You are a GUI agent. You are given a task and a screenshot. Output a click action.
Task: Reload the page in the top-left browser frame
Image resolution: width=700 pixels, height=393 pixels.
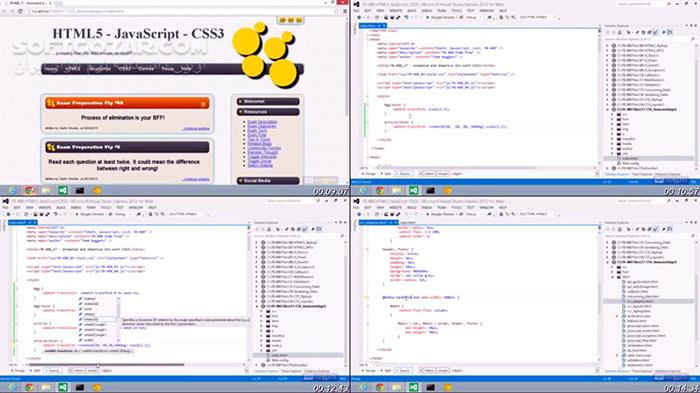pyautogui.click(x=20, y=11)
